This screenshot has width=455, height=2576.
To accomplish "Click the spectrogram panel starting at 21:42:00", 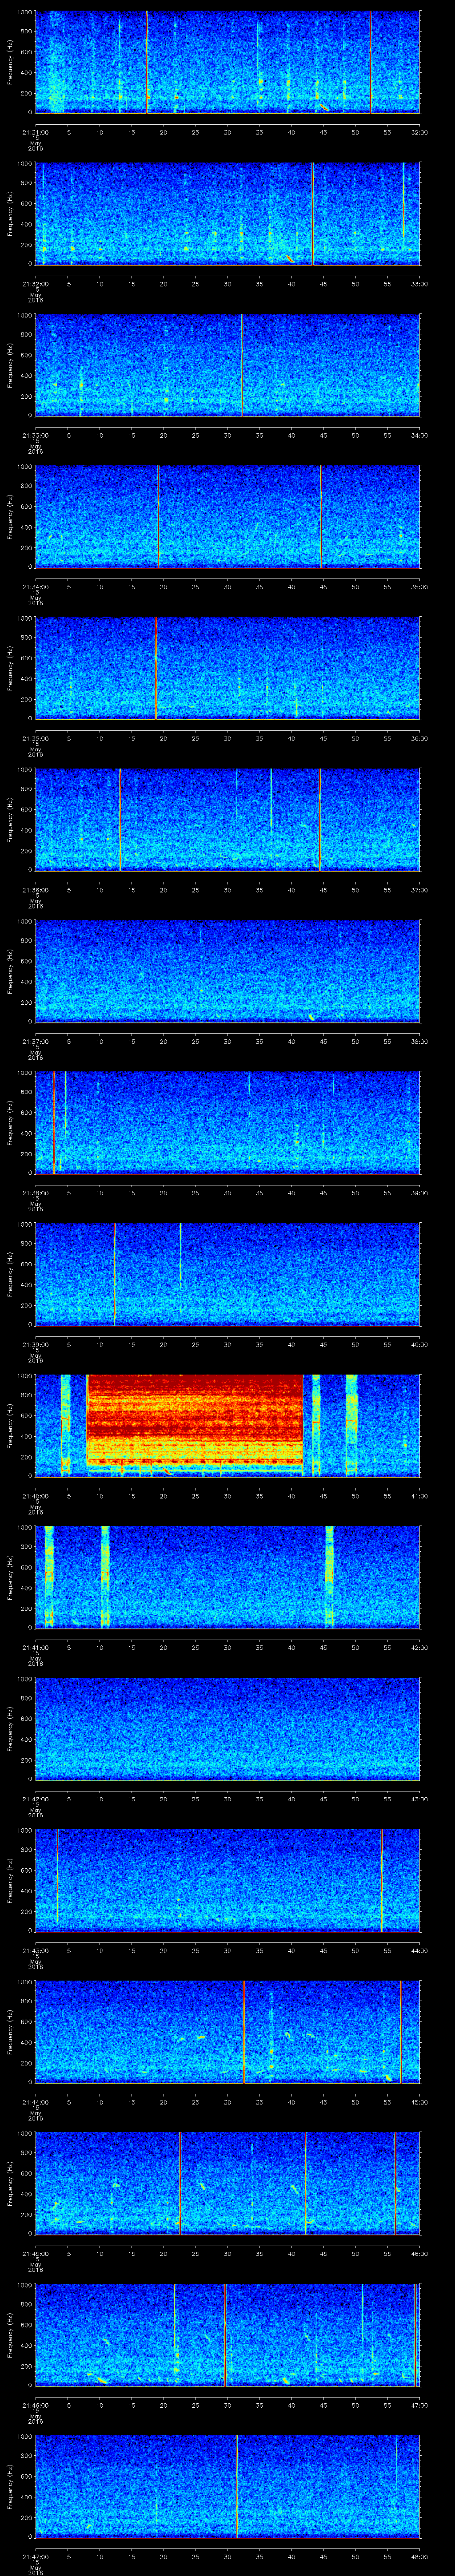I will click(227, 1728).
